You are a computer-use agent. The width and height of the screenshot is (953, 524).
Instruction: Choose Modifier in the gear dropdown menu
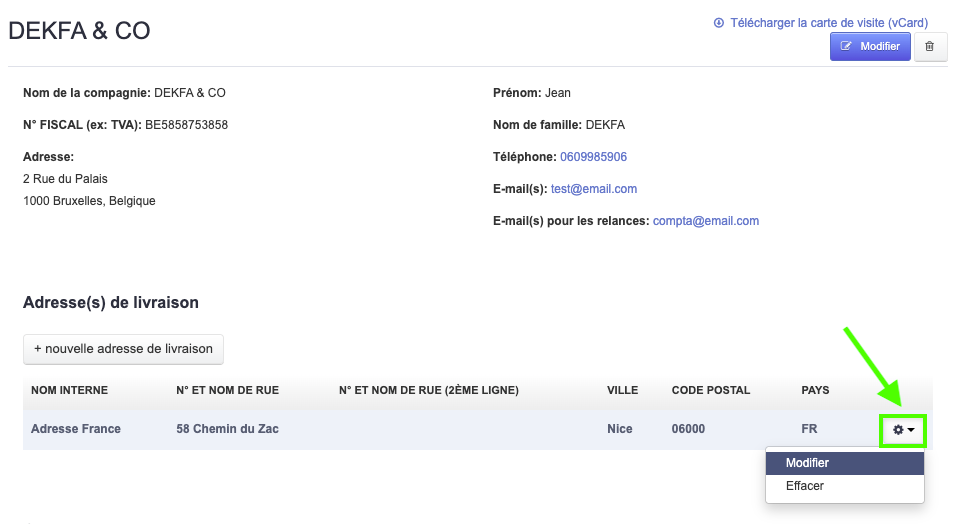pos(808,463)
